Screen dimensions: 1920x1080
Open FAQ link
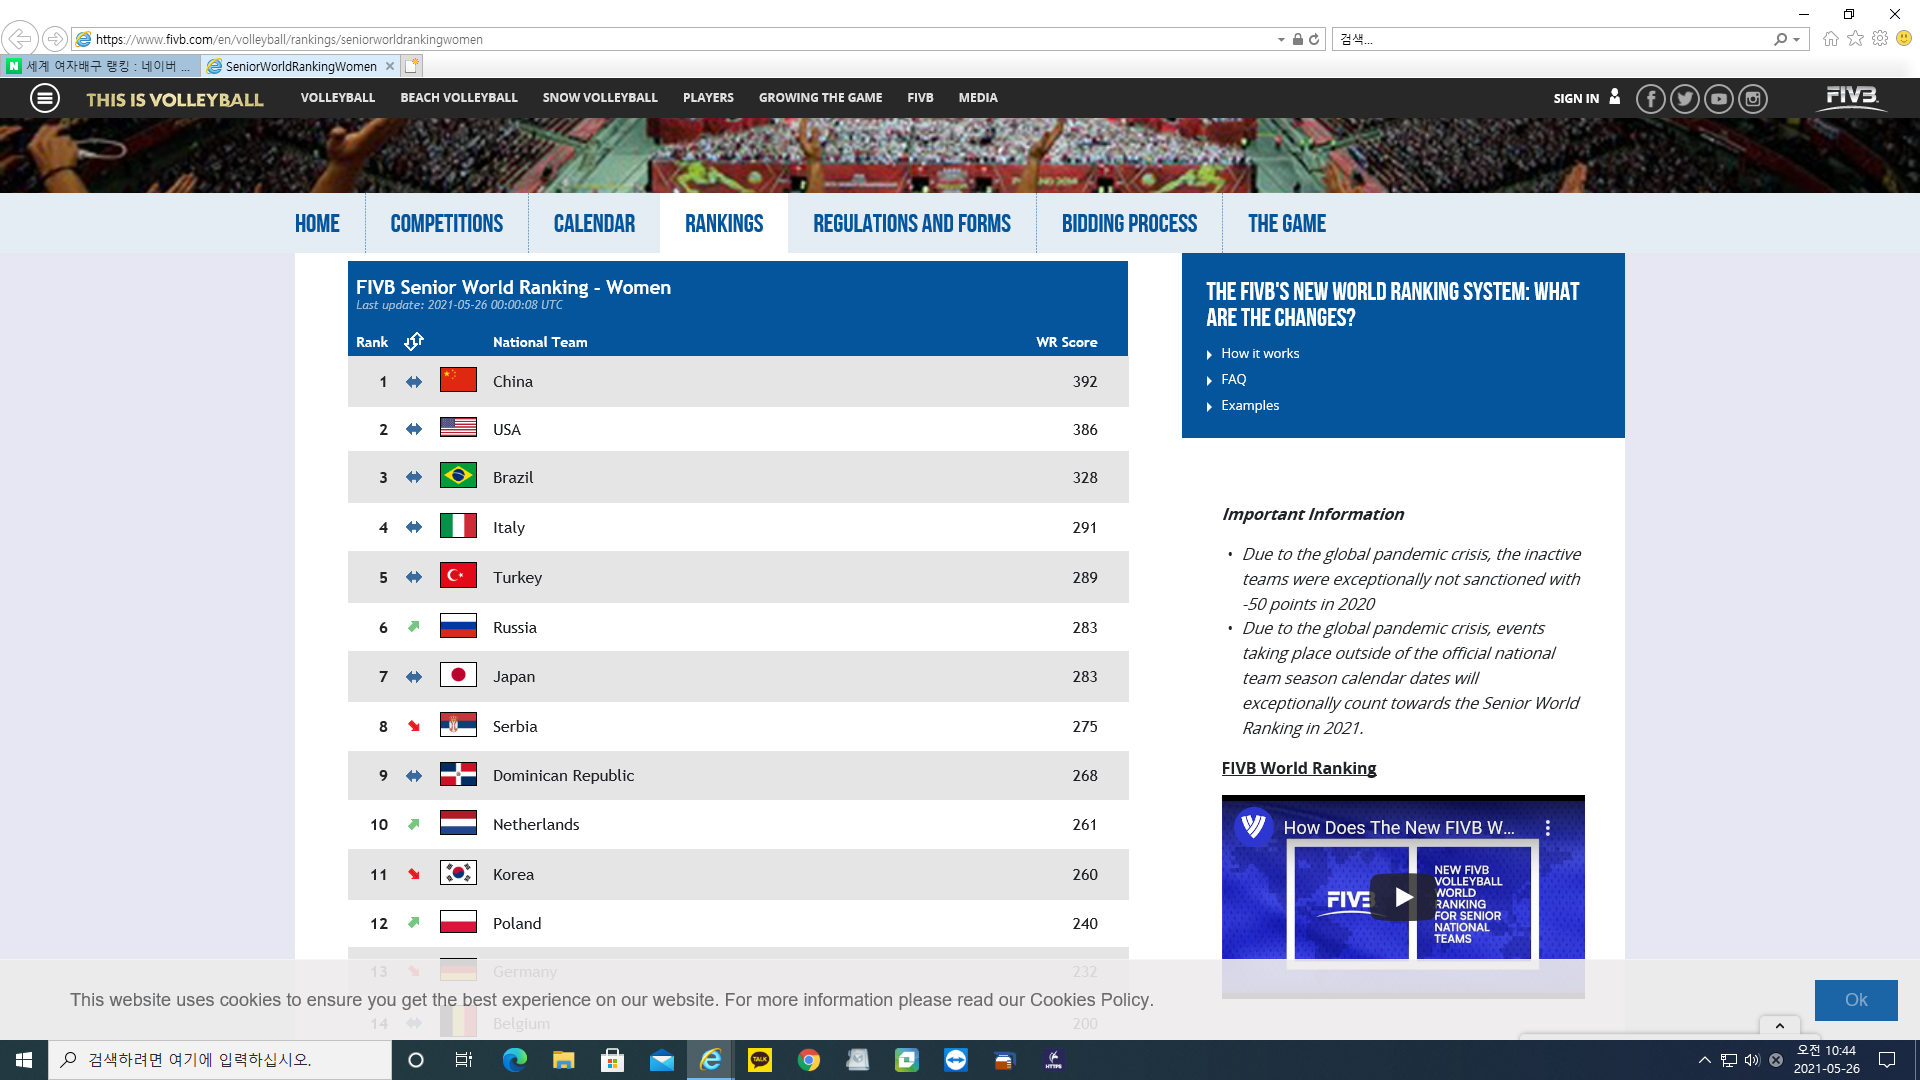click(1233, 380)
